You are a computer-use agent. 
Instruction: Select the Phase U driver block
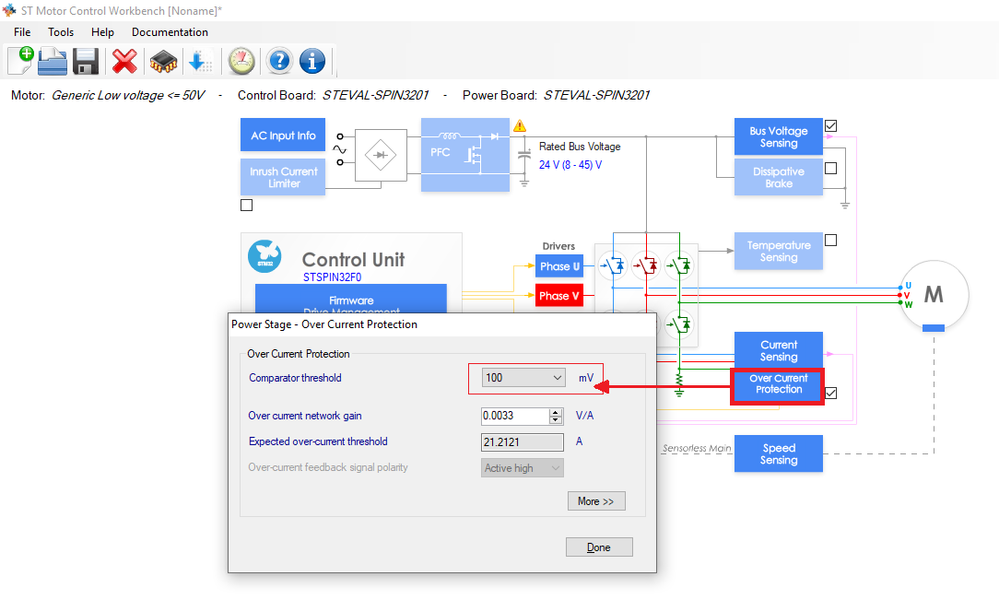[559, 266]
